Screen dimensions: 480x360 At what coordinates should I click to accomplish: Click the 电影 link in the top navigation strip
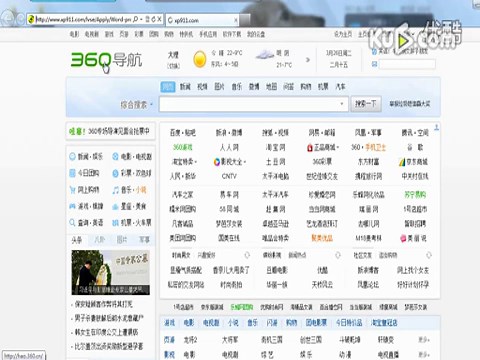(x=74, y=34)
